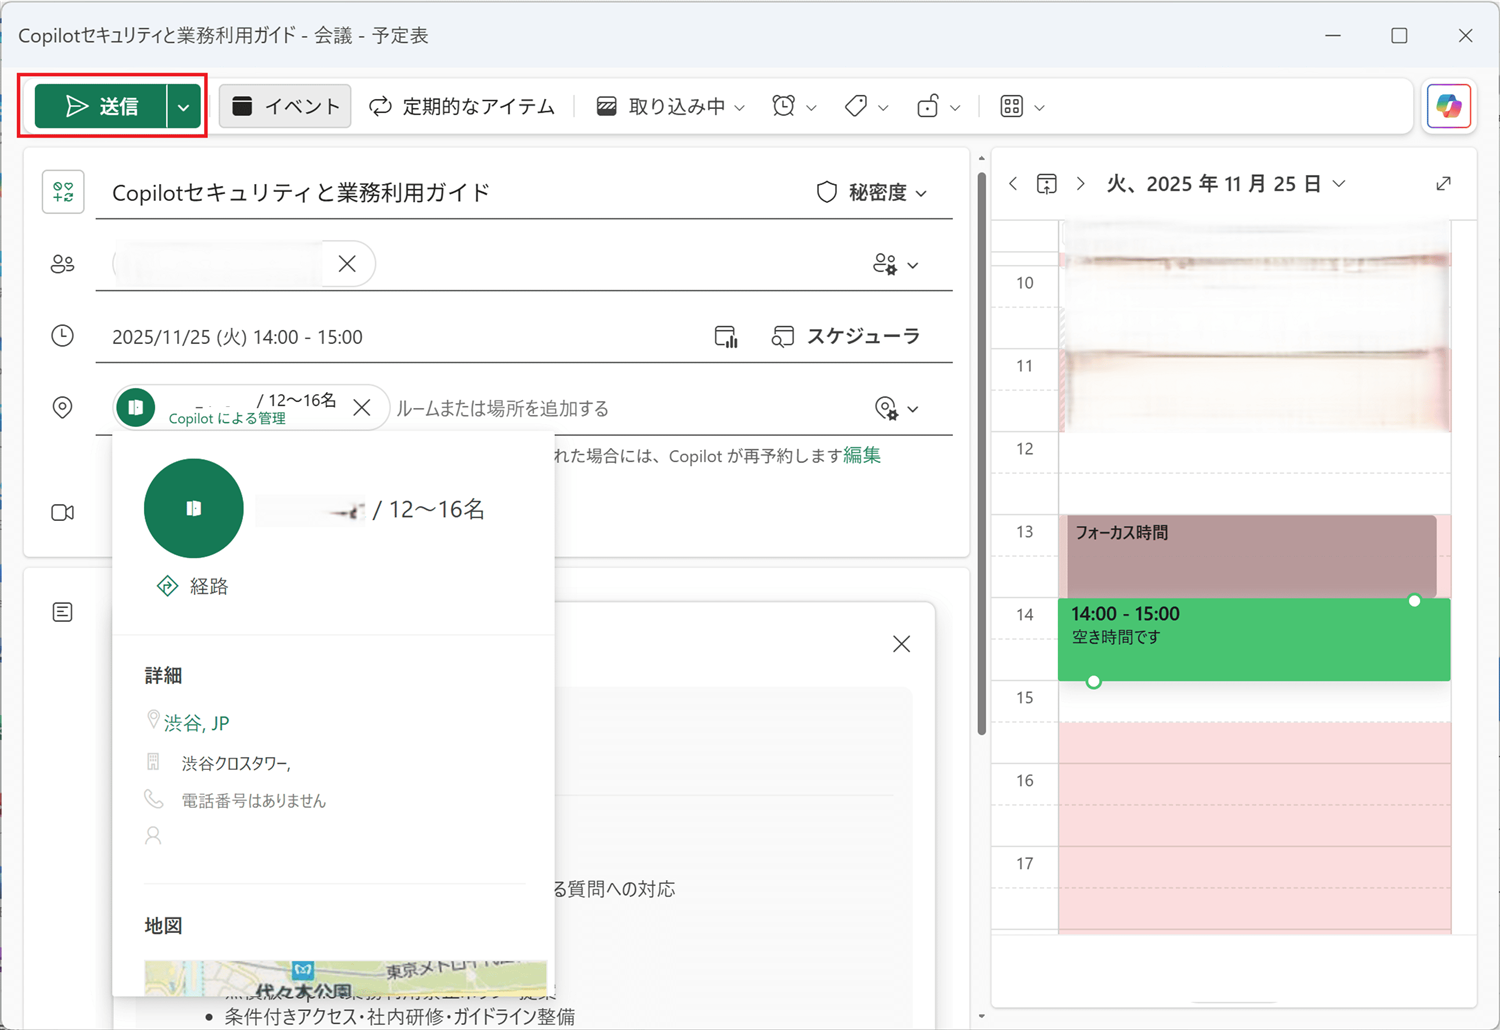The width and height of the screenshot is (1500, 1030).
Task: Click the video camera meeting icon
Action: point(62,513)
